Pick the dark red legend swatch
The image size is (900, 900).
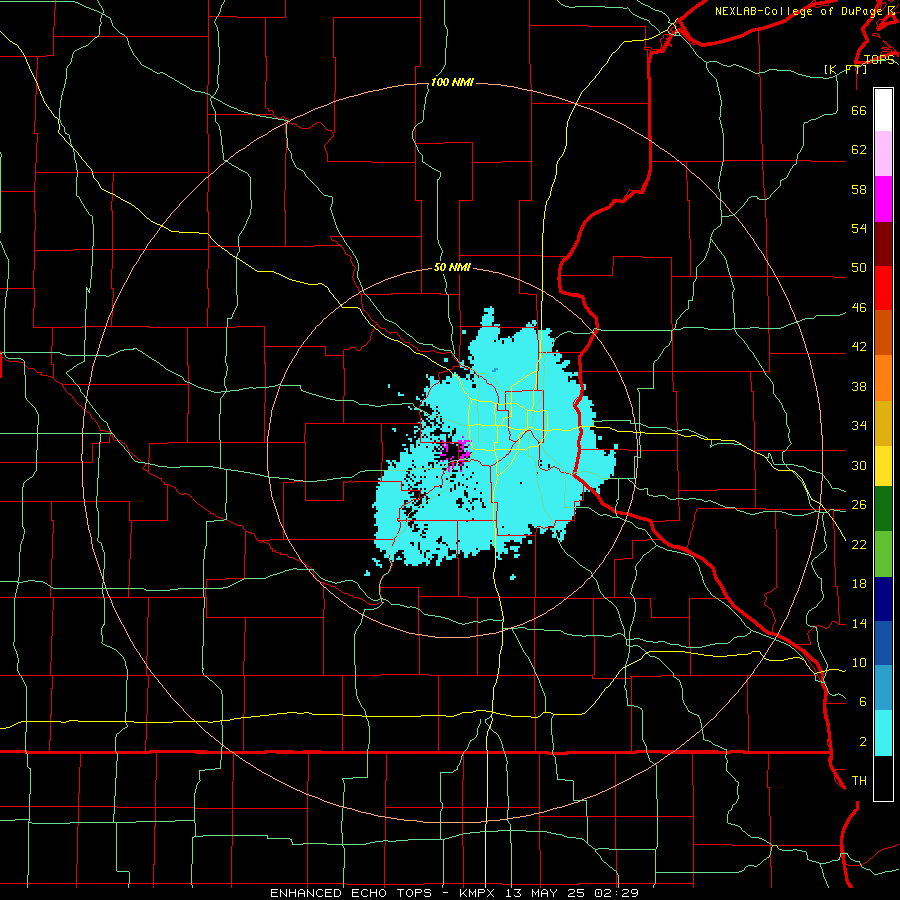[883, 244]
